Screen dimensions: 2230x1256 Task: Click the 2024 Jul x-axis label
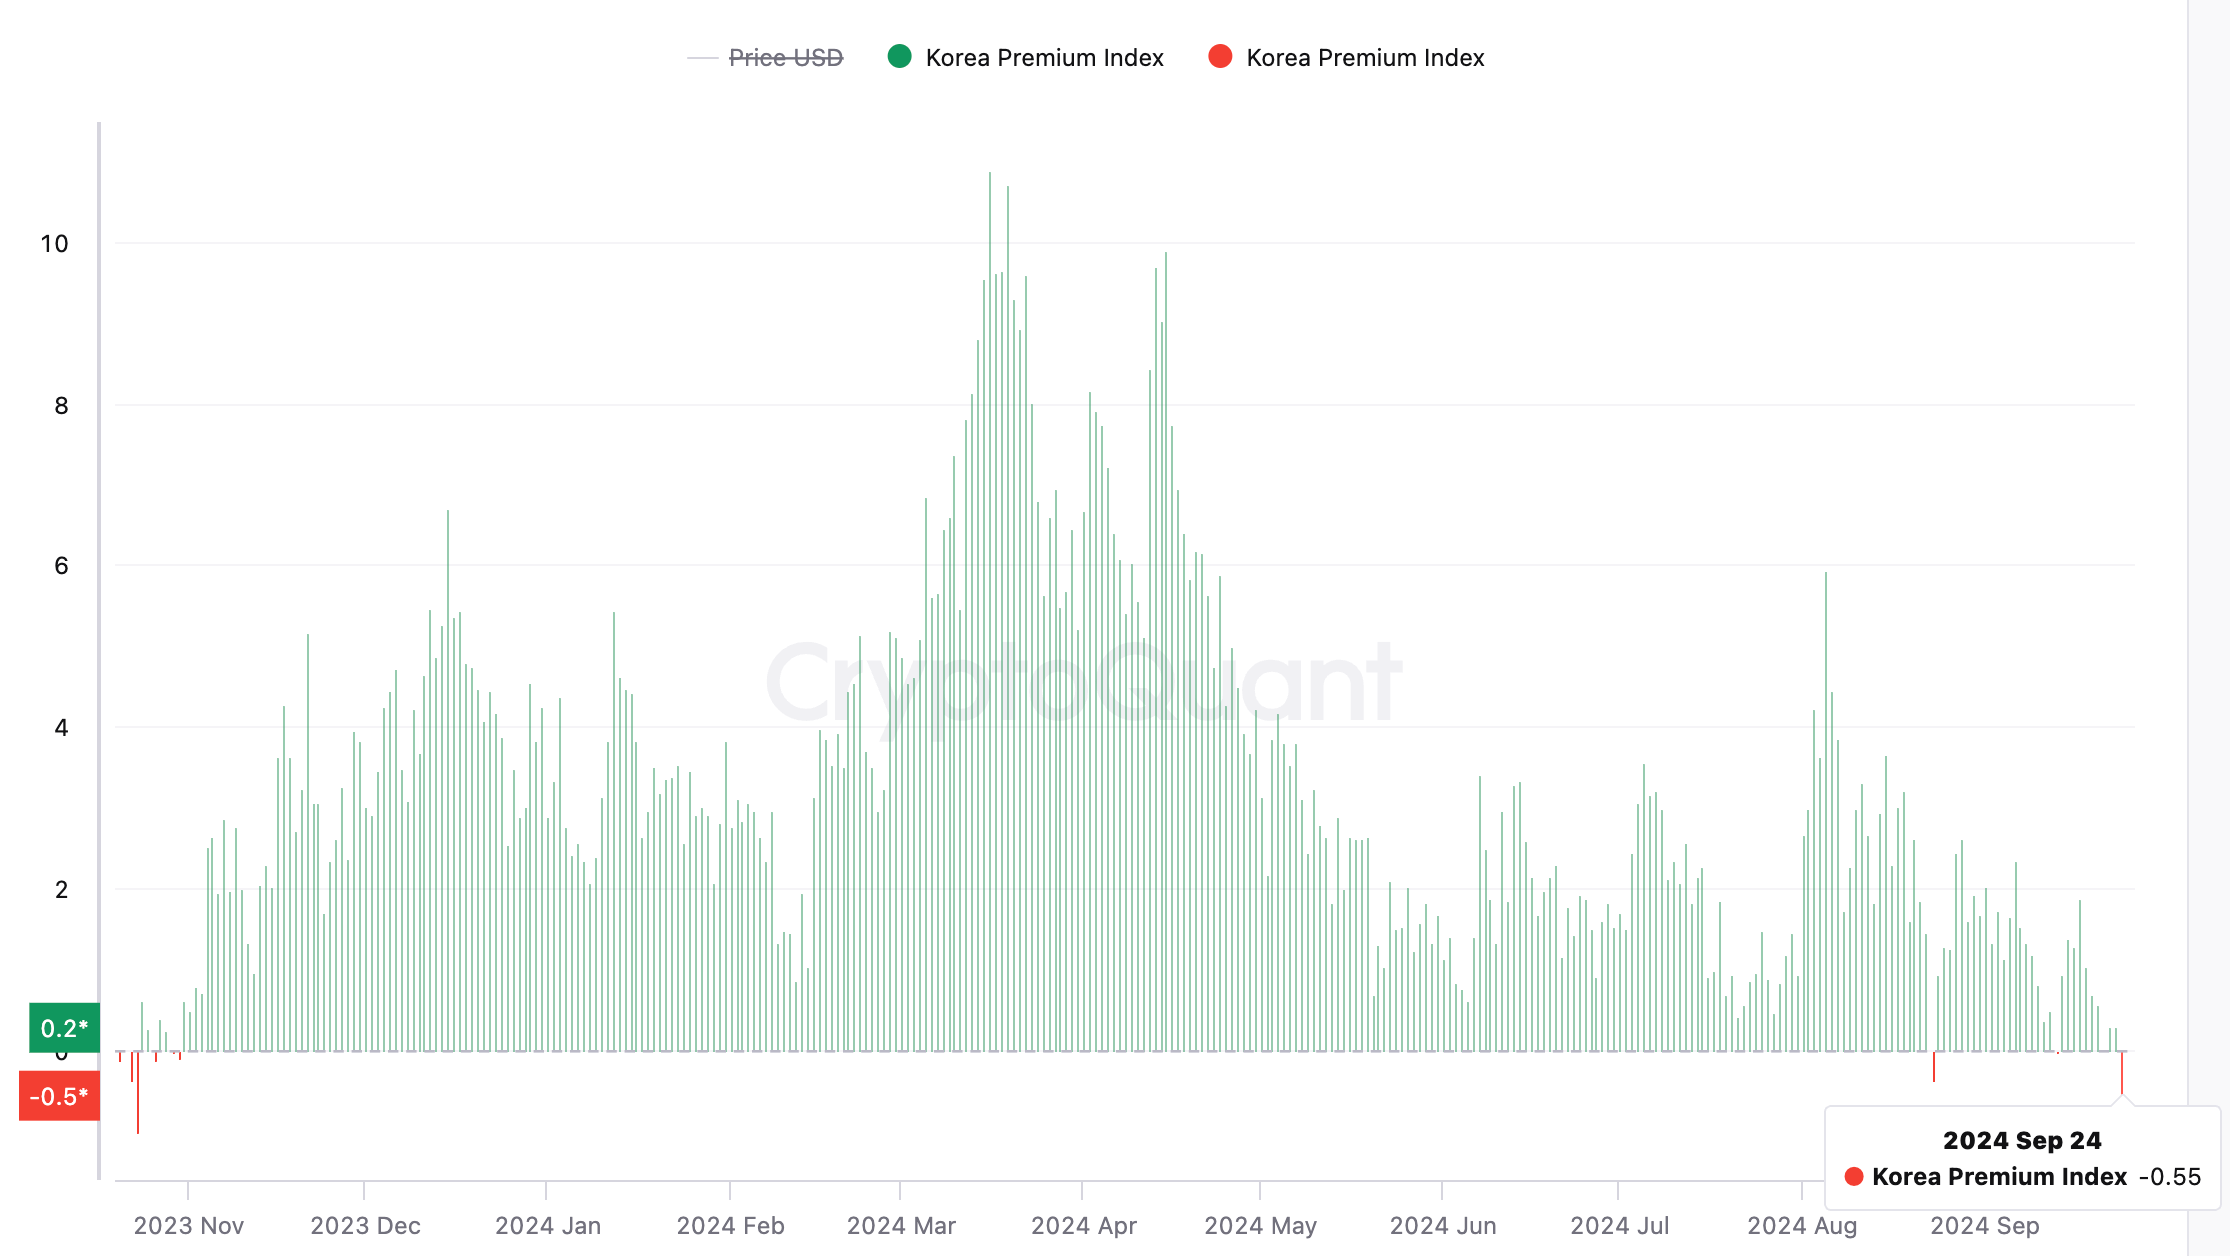point(1620,1226)
